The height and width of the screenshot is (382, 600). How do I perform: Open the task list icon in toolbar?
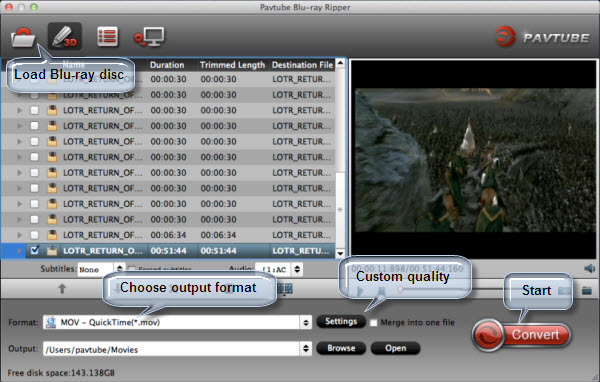[x=108, y=37]
